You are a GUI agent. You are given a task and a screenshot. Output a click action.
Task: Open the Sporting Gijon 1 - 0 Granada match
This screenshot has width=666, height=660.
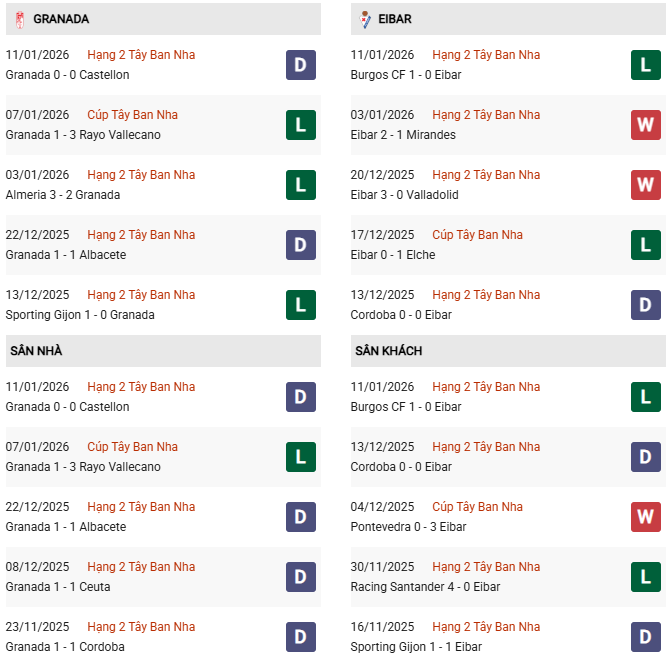[80, 315]
